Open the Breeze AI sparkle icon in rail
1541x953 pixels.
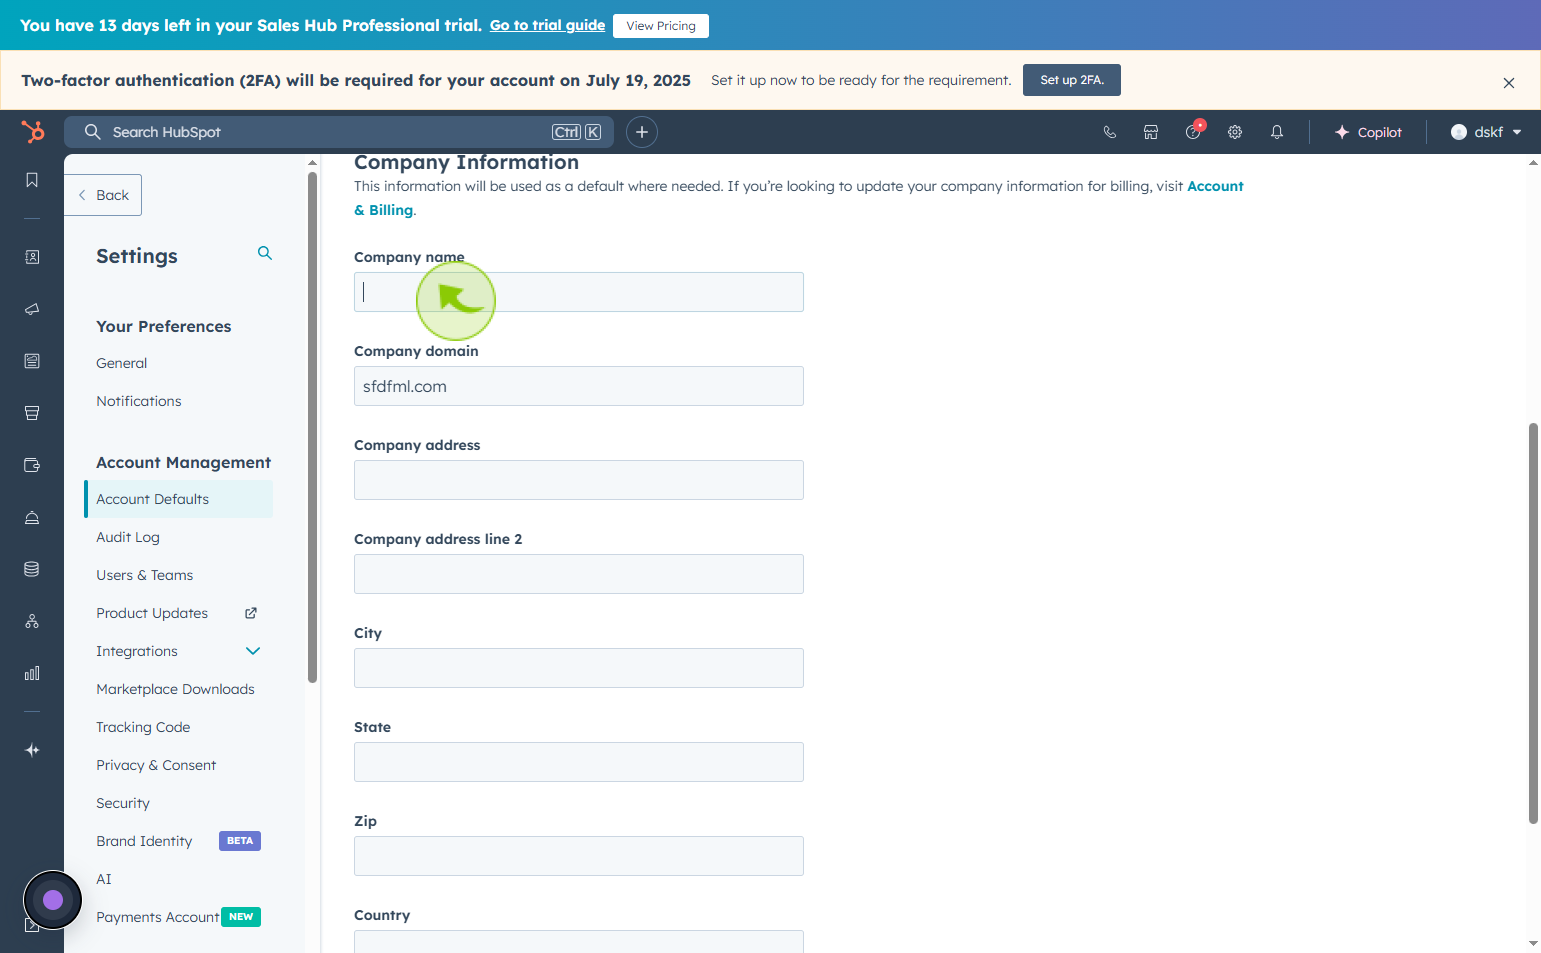tap(32, 750)
